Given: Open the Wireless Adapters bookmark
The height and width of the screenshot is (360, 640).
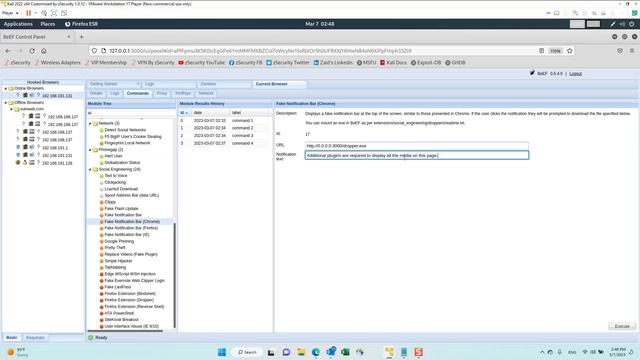Looking at the screenshot, I should click(x=58, y=62).
